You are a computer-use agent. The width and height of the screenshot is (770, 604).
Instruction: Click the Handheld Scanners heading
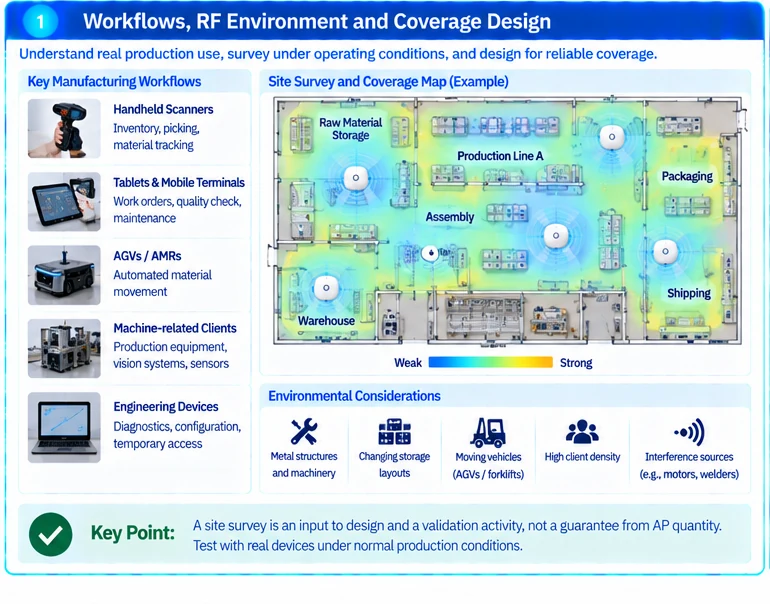(x=163, y=109)
